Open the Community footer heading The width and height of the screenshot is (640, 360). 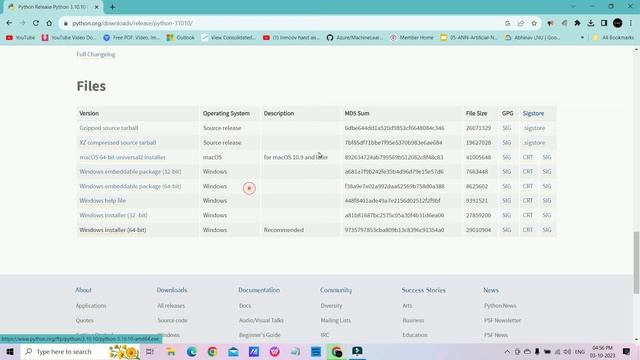pos(336,290)
